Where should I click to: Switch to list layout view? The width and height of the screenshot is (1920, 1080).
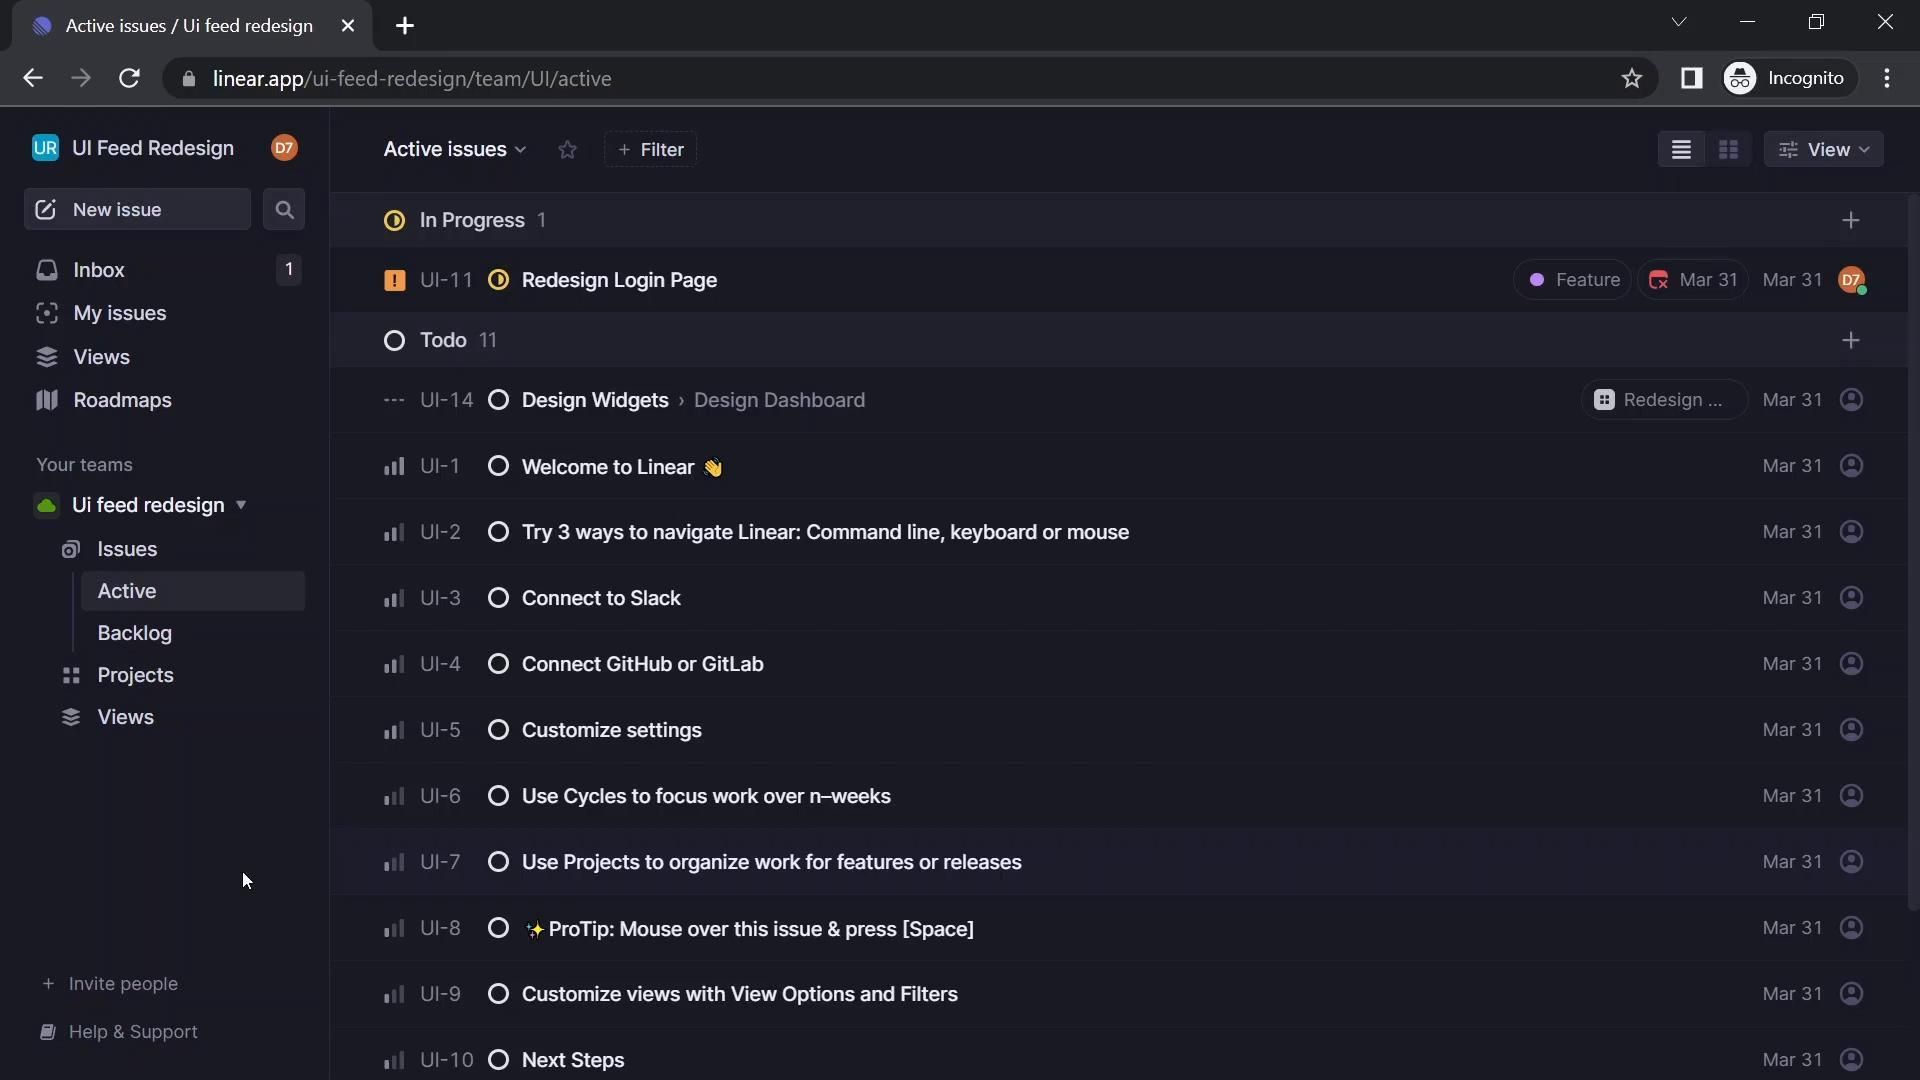(1681, 150)
